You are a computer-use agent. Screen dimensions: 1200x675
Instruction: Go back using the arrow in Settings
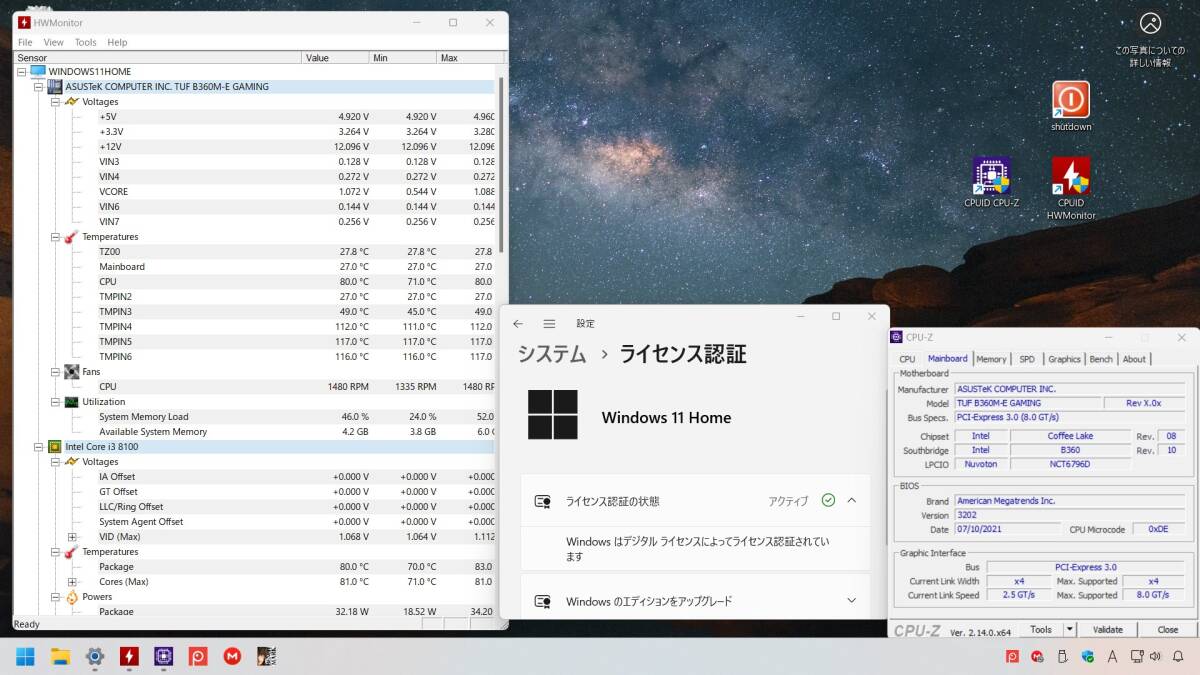518,323
